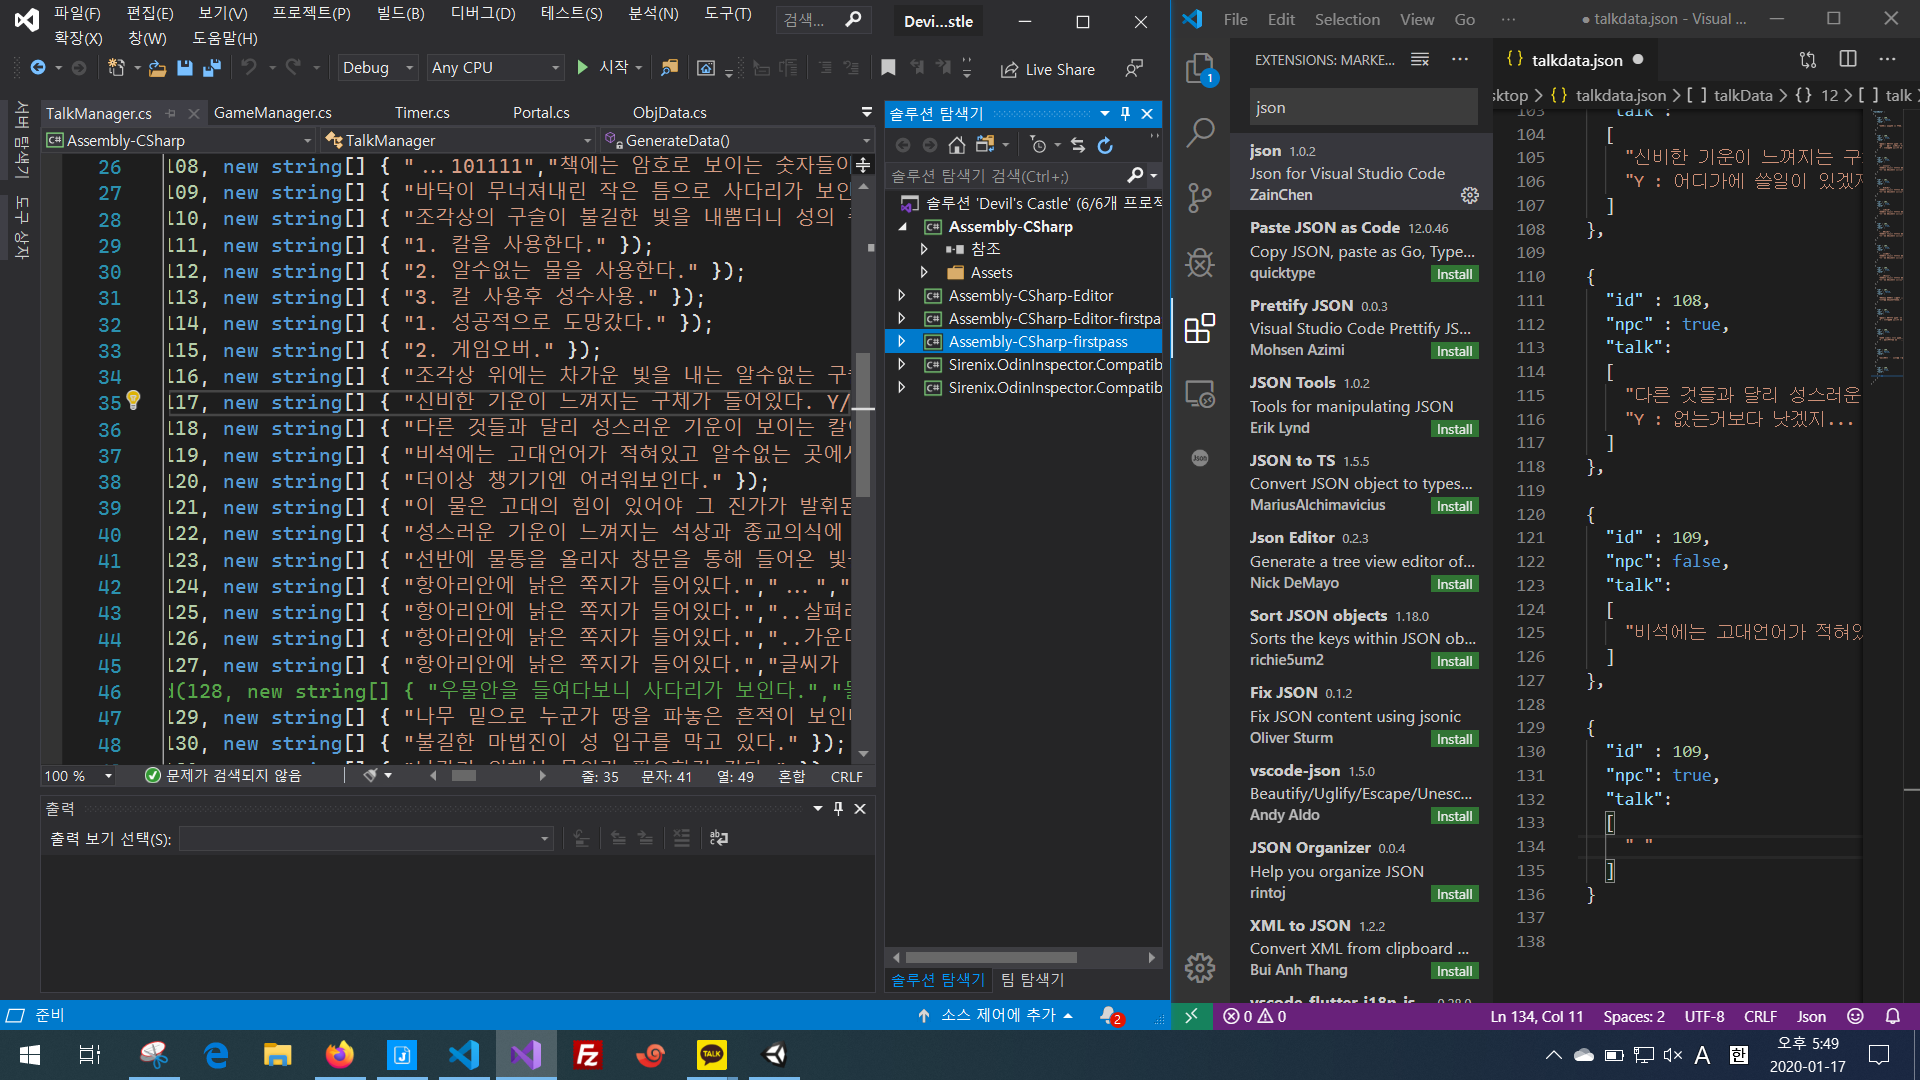Install the Prettify JSON extension
This screenshot has height=1080, width=1920.
point(1454,351)
